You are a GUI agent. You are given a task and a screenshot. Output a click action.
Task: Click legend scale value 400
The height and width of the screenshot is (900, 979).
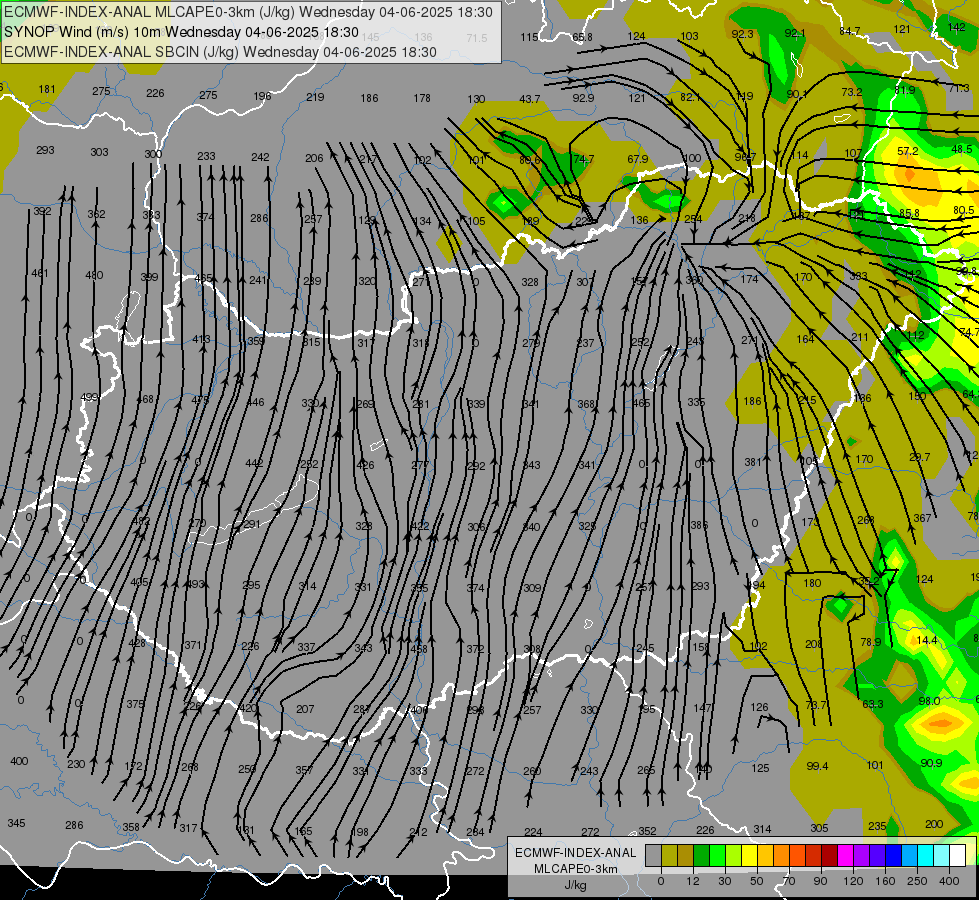949,881
